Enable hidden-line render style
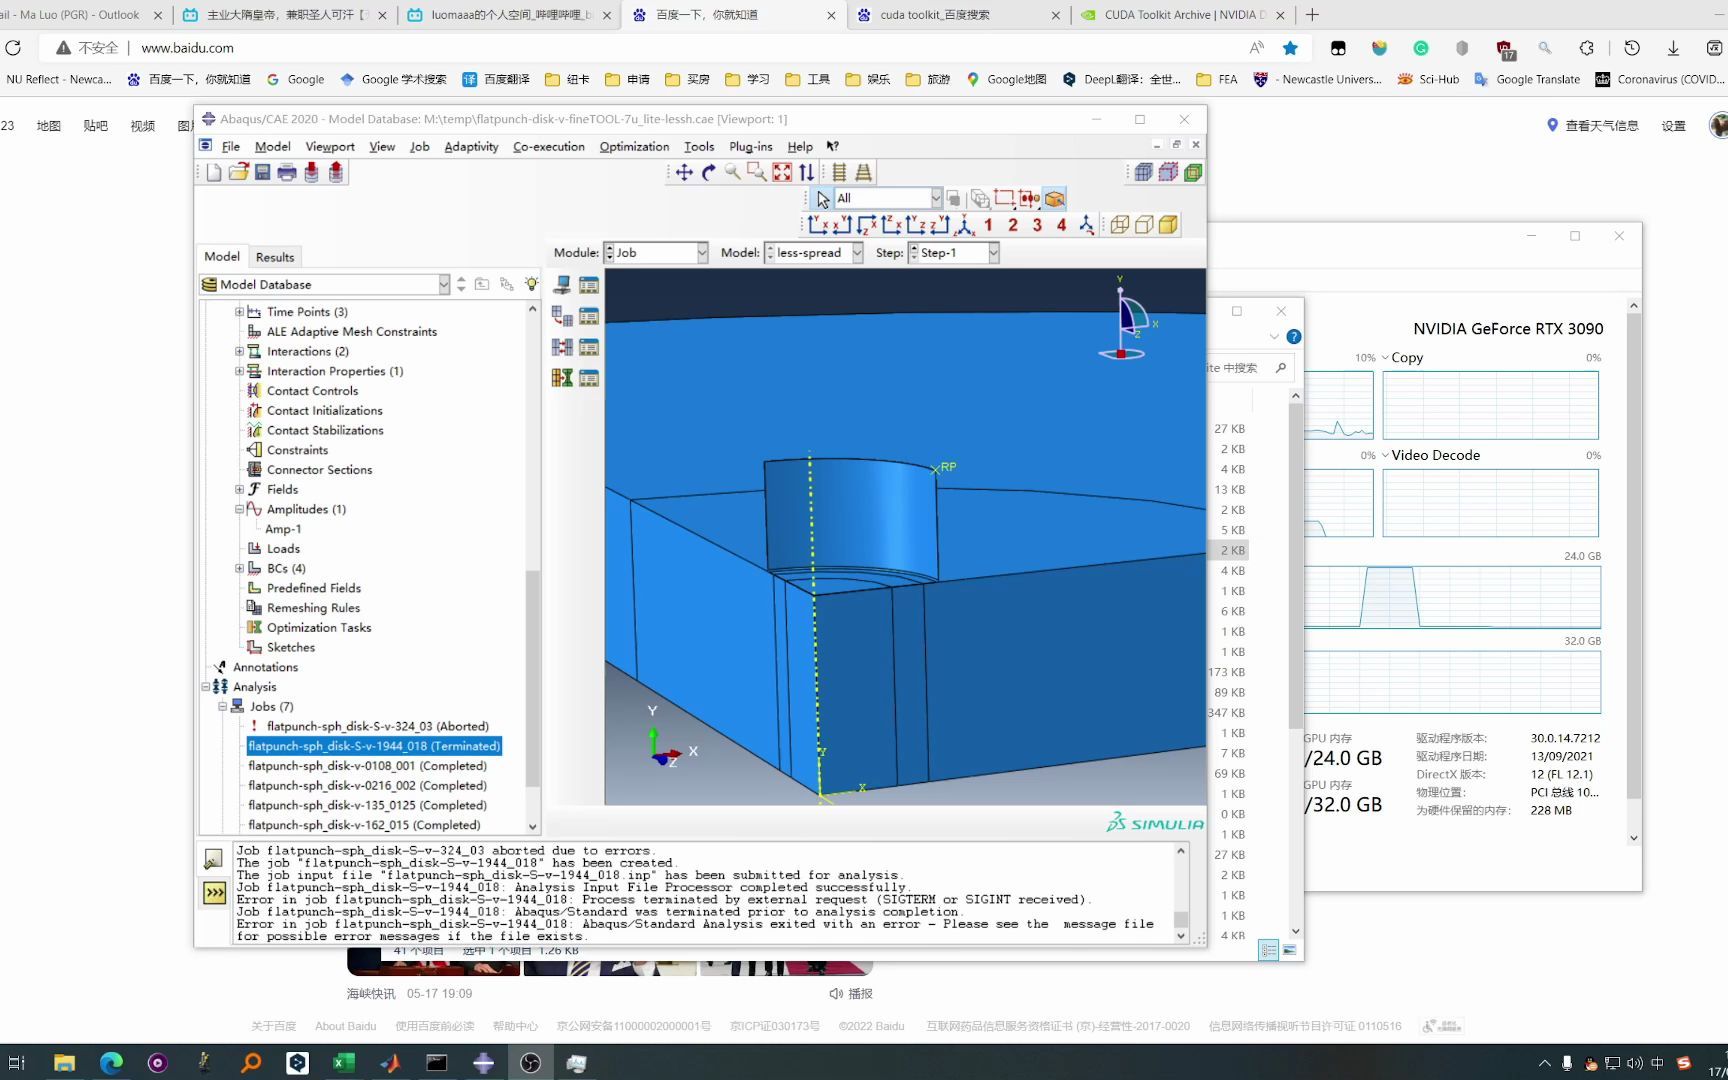Image resolution: width=1728 pixels, height=1080 pixels. [x=1144, y=225]
